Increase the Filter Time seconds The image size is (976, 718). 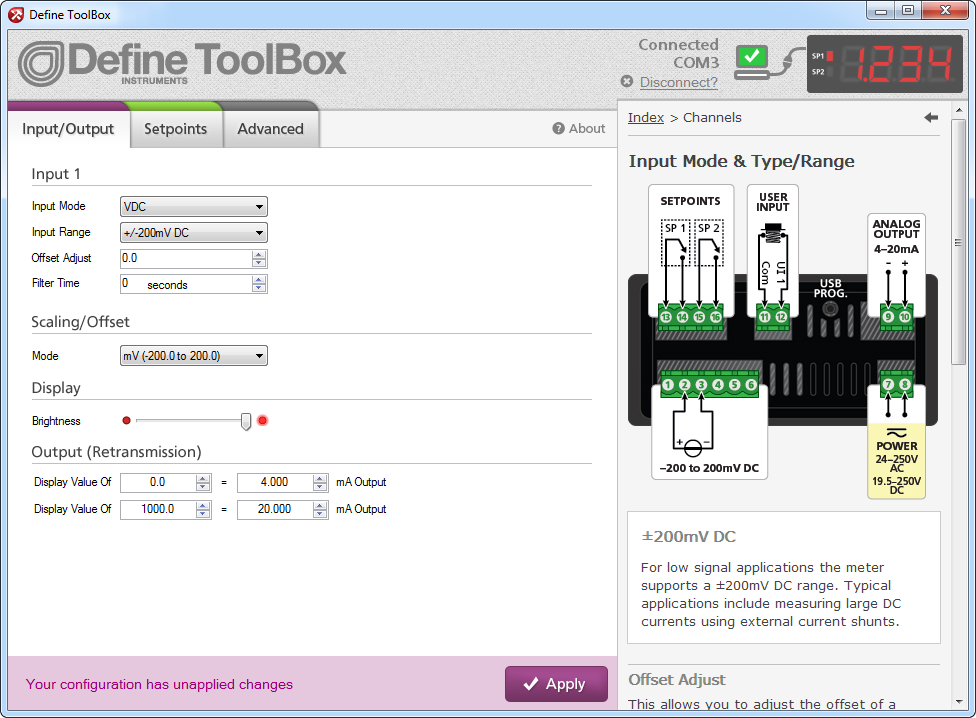(x=259, y=280)
